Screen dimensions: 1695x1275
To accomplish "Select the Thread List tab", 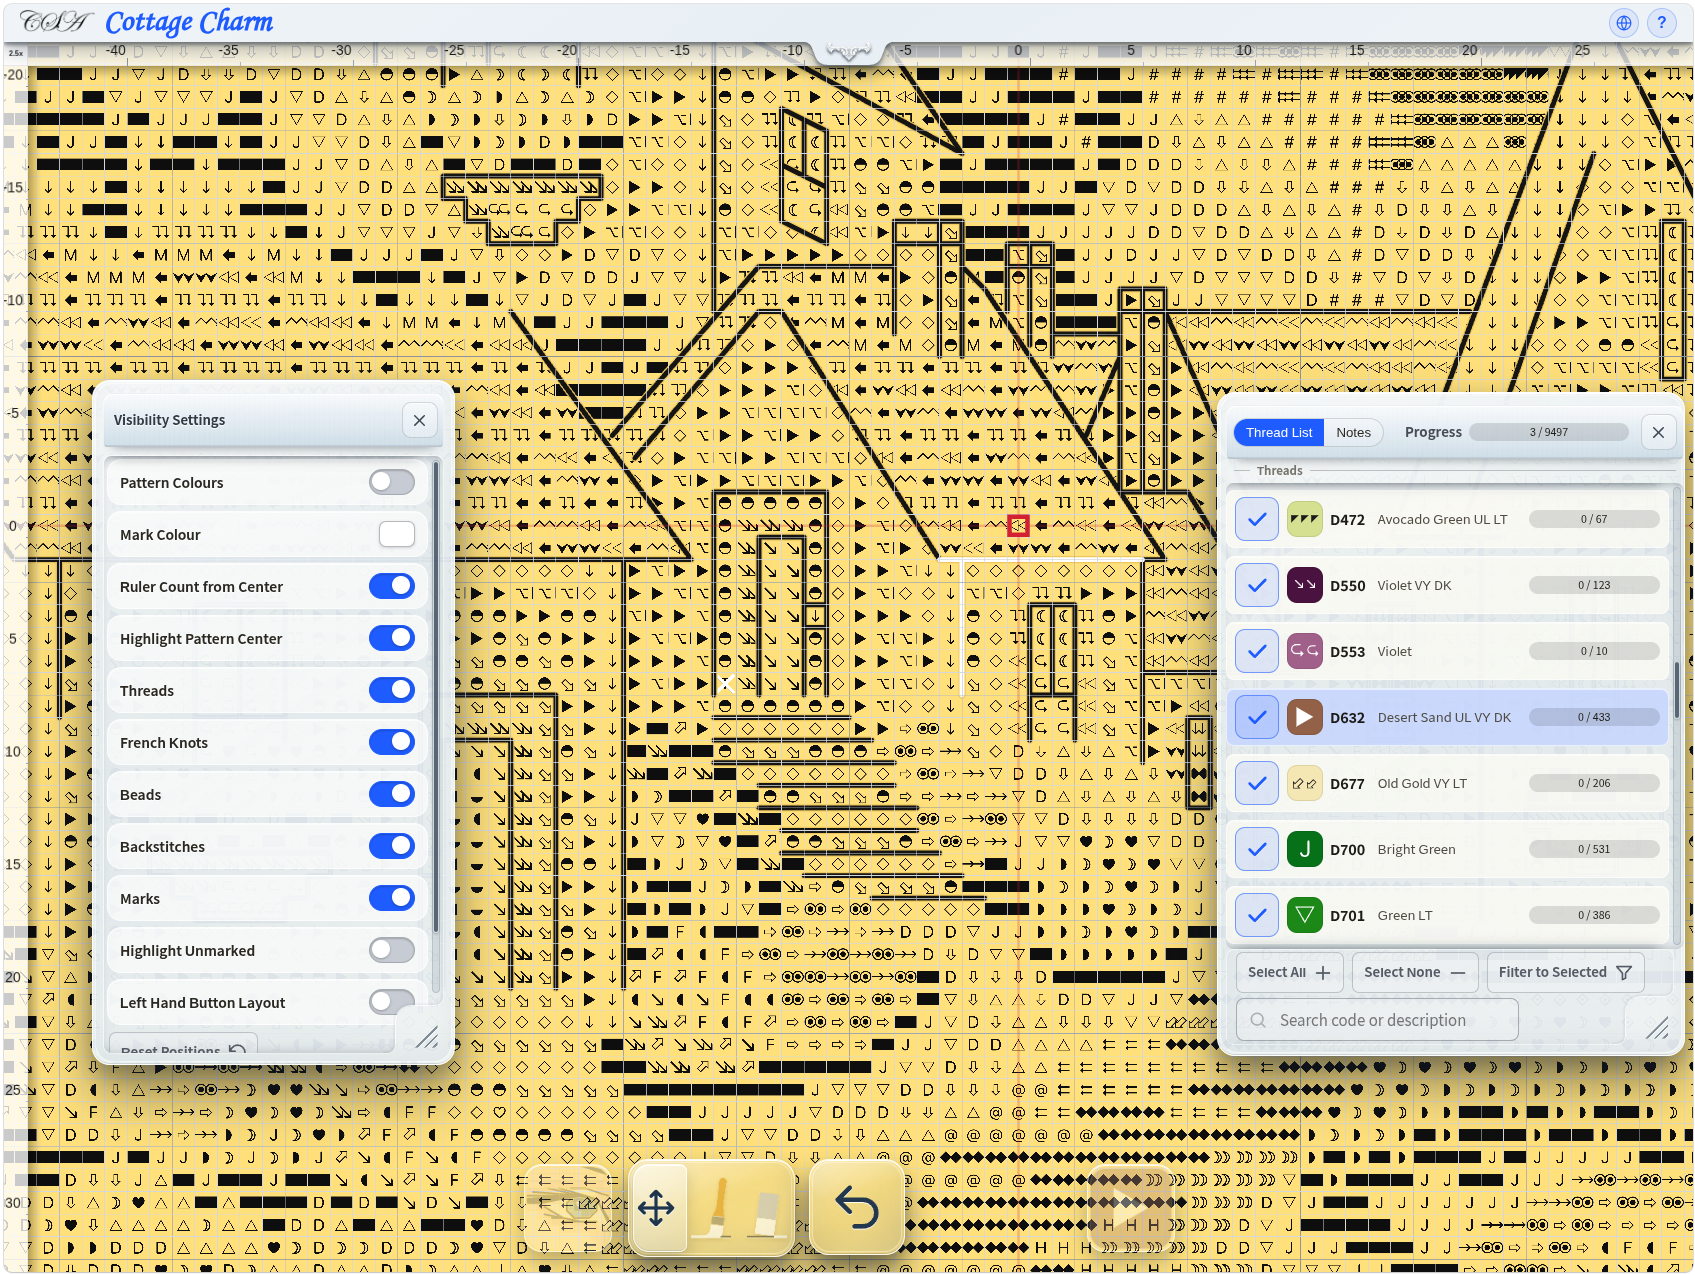I will point(1279,433).
